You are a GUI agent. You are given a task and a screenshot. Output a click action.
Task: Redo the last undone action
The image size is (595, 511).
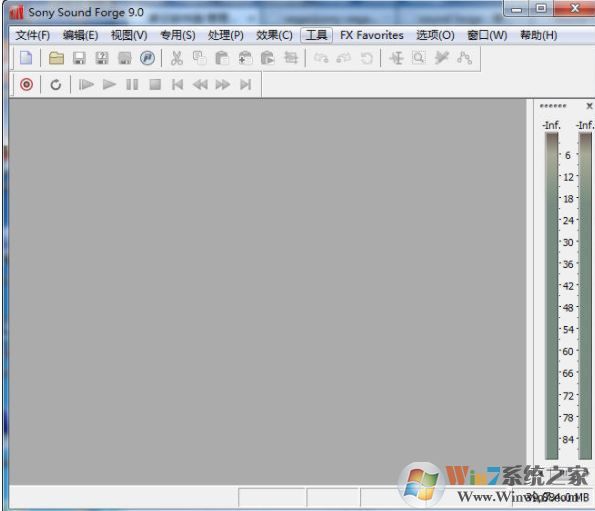(344, 58)
